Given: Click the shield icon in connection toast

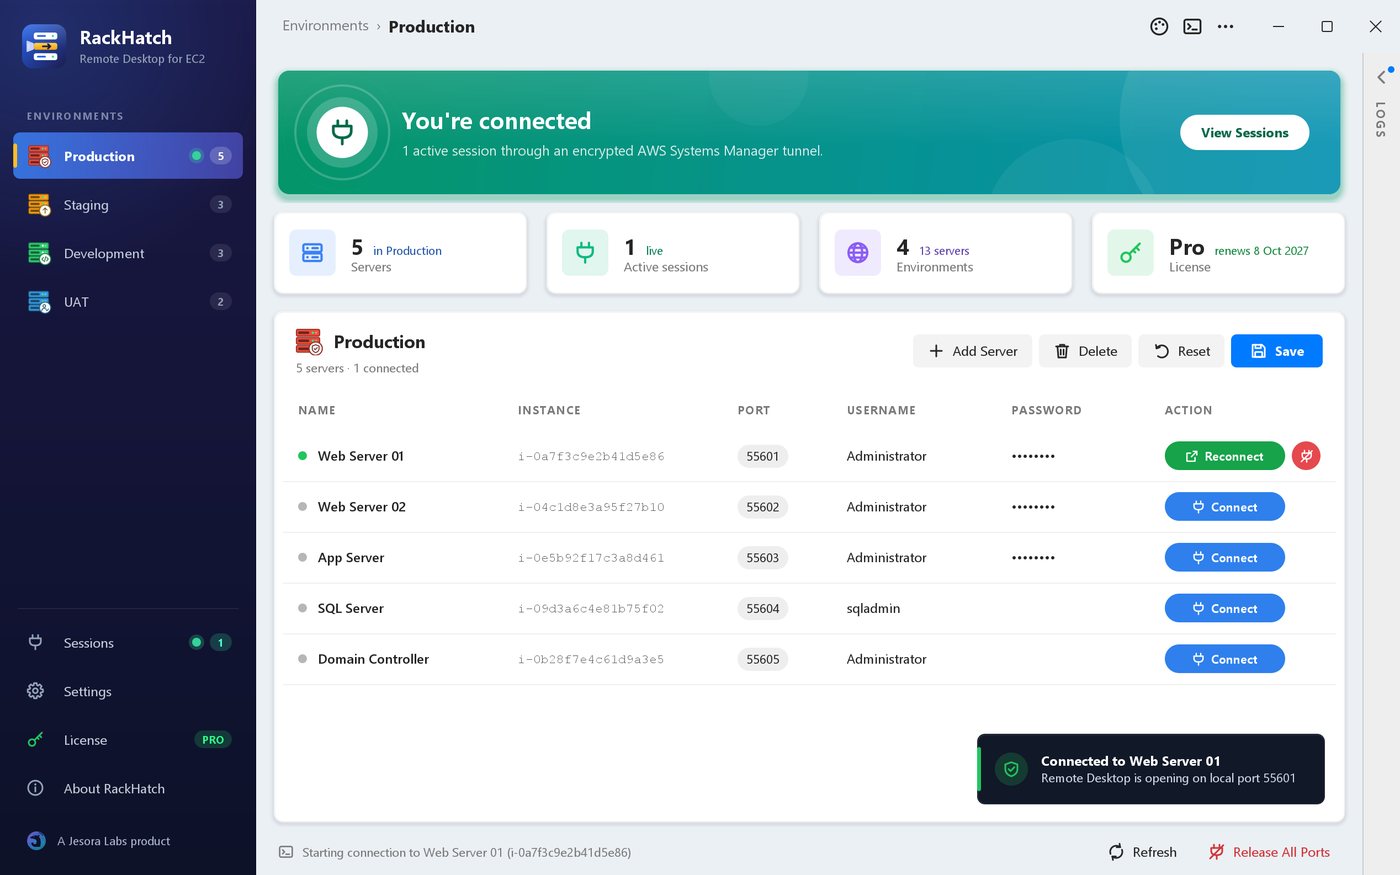Looking at the screenshot, I should click(1011, 769).
